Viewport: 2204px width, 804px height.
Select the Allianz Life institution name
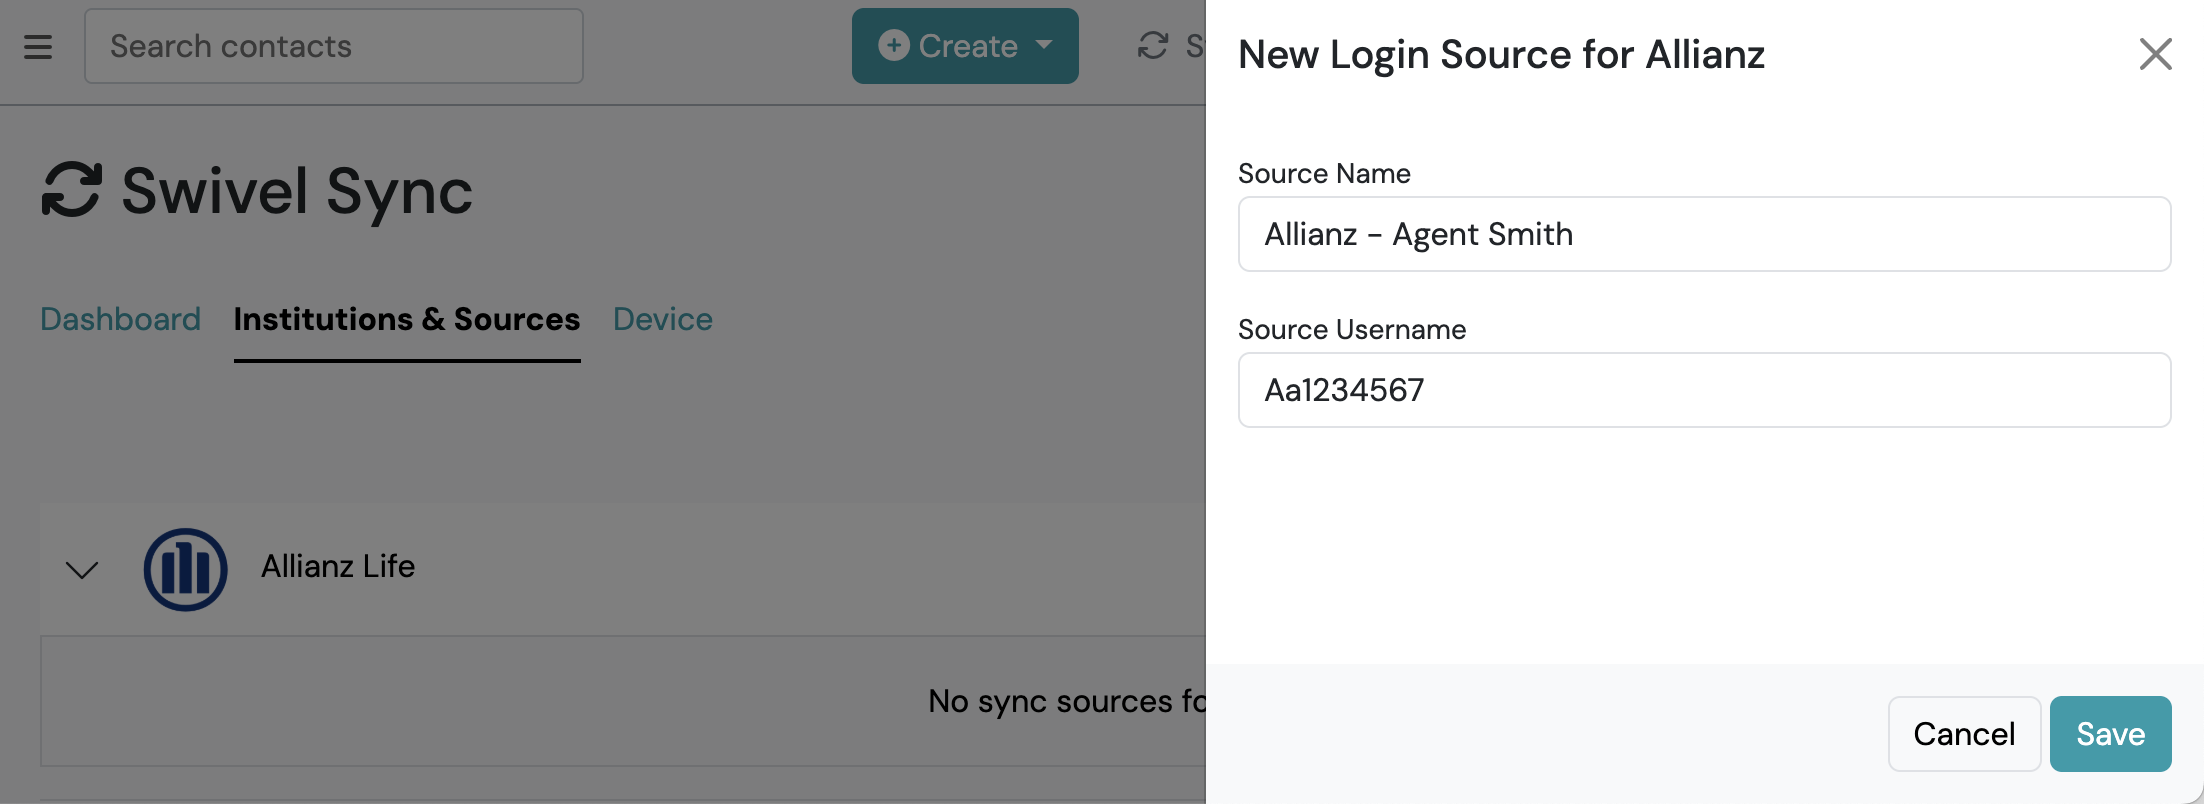338,566
